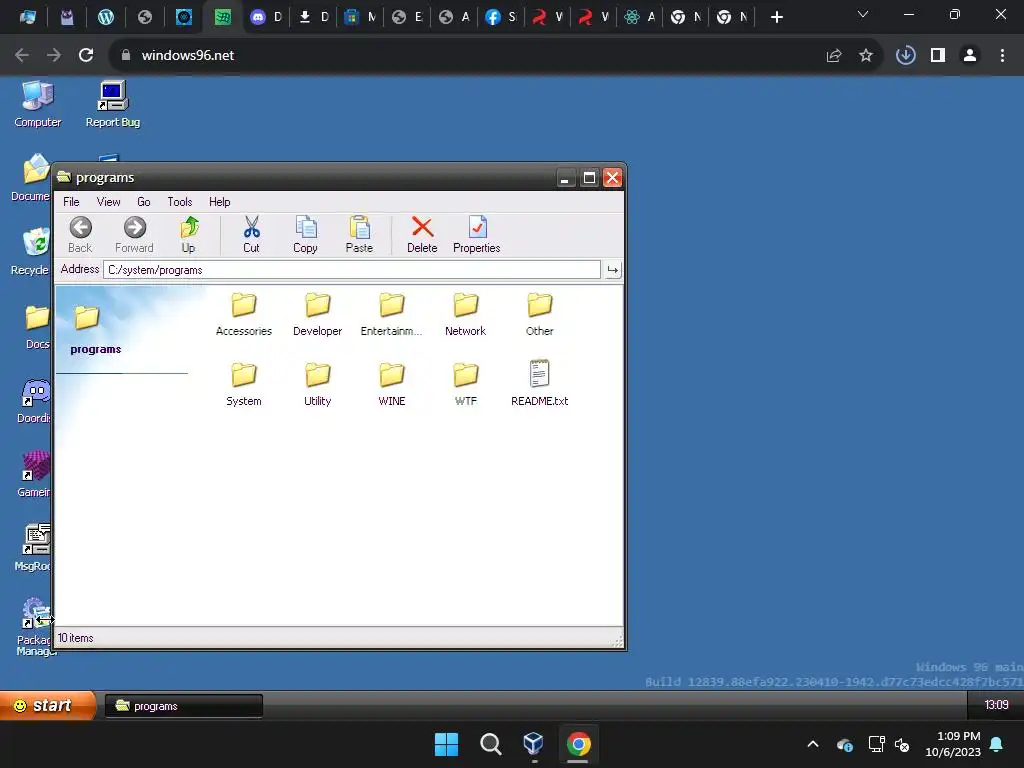
Task: Click the Copy toolbar icon
Action: (x=305, y=234)
